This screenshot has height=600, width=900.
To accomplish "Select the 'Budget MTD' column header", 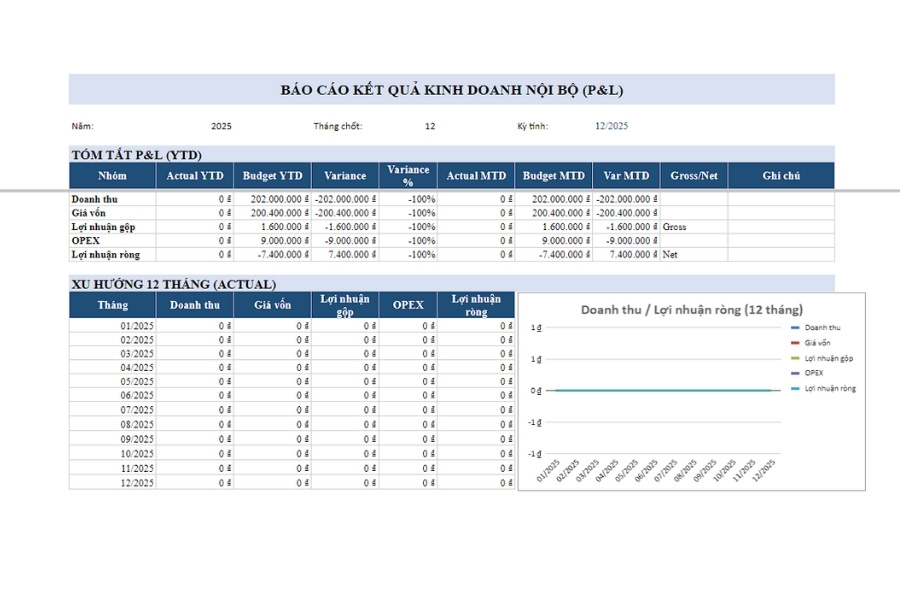I will [553, 176].
